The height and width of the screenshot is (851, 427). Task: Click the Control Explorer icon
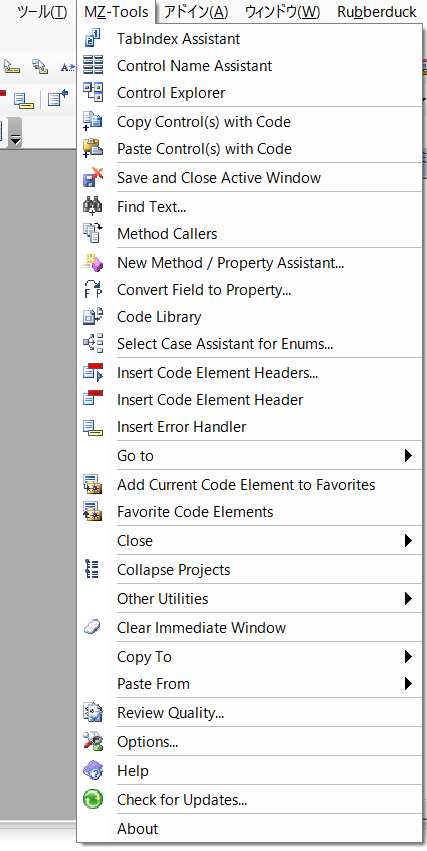pyautogui.click(x=93, y=92)
